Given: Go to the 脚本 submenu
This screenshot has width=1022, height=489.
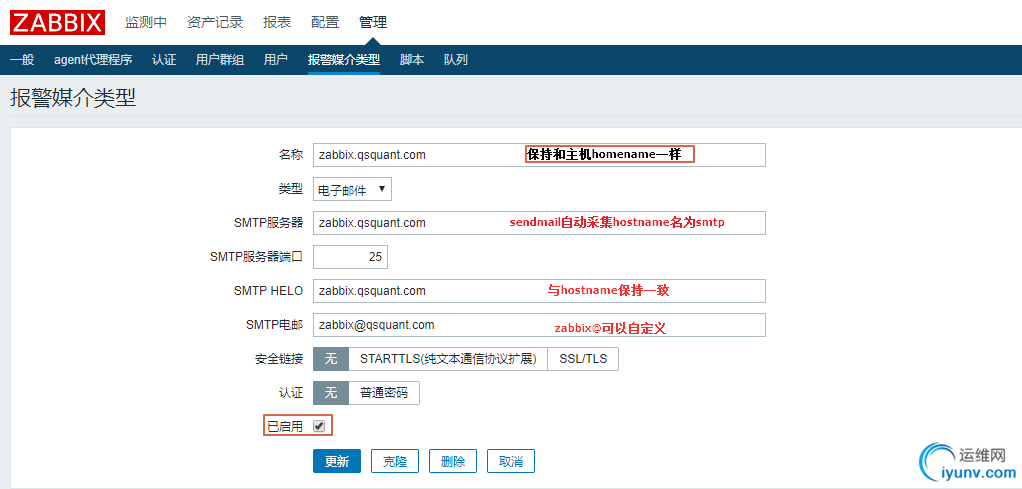Looking at the screenshot, I should pyautogui.click(x=412, y=60).
